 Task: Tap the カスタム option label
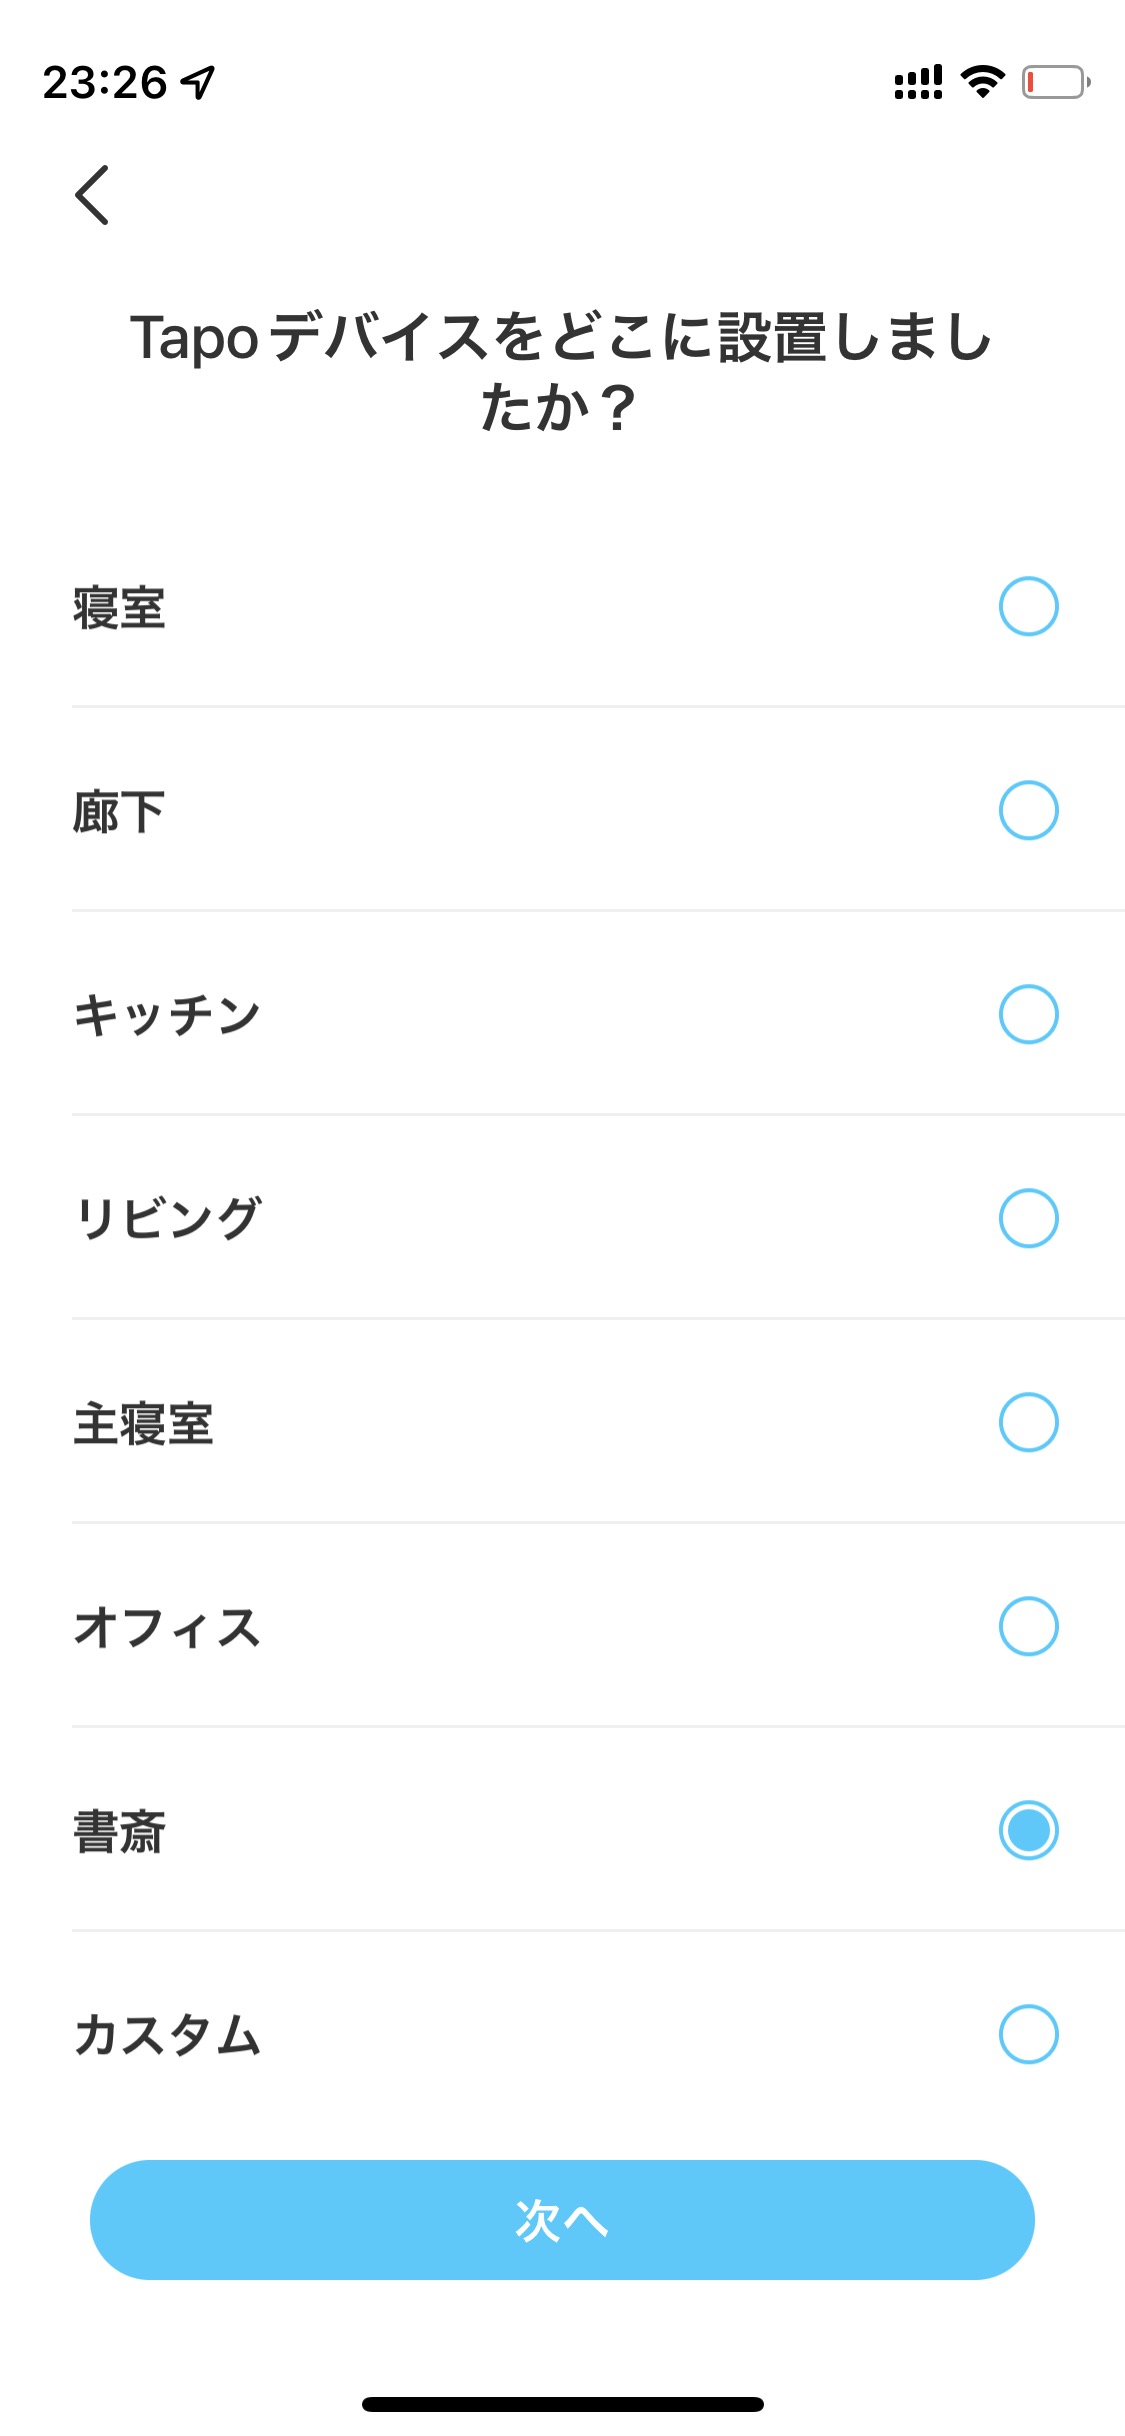[x=168, y=2036]
